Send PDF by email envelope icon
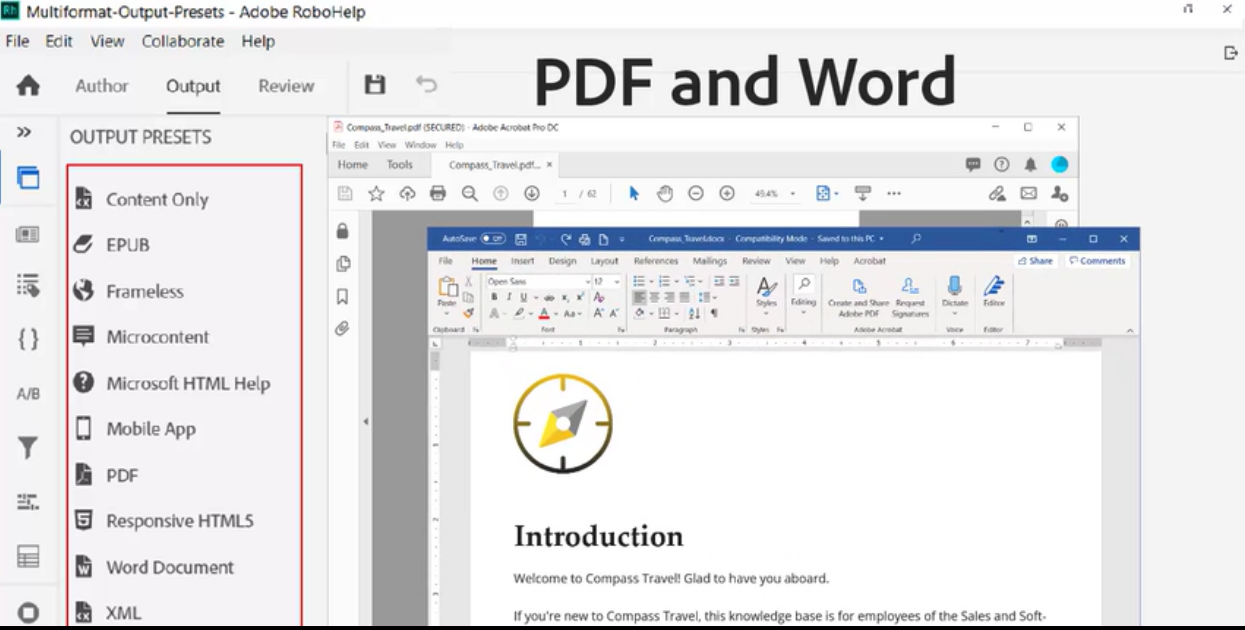This screenshot has height=630, width=1245. pos(1029,193)
